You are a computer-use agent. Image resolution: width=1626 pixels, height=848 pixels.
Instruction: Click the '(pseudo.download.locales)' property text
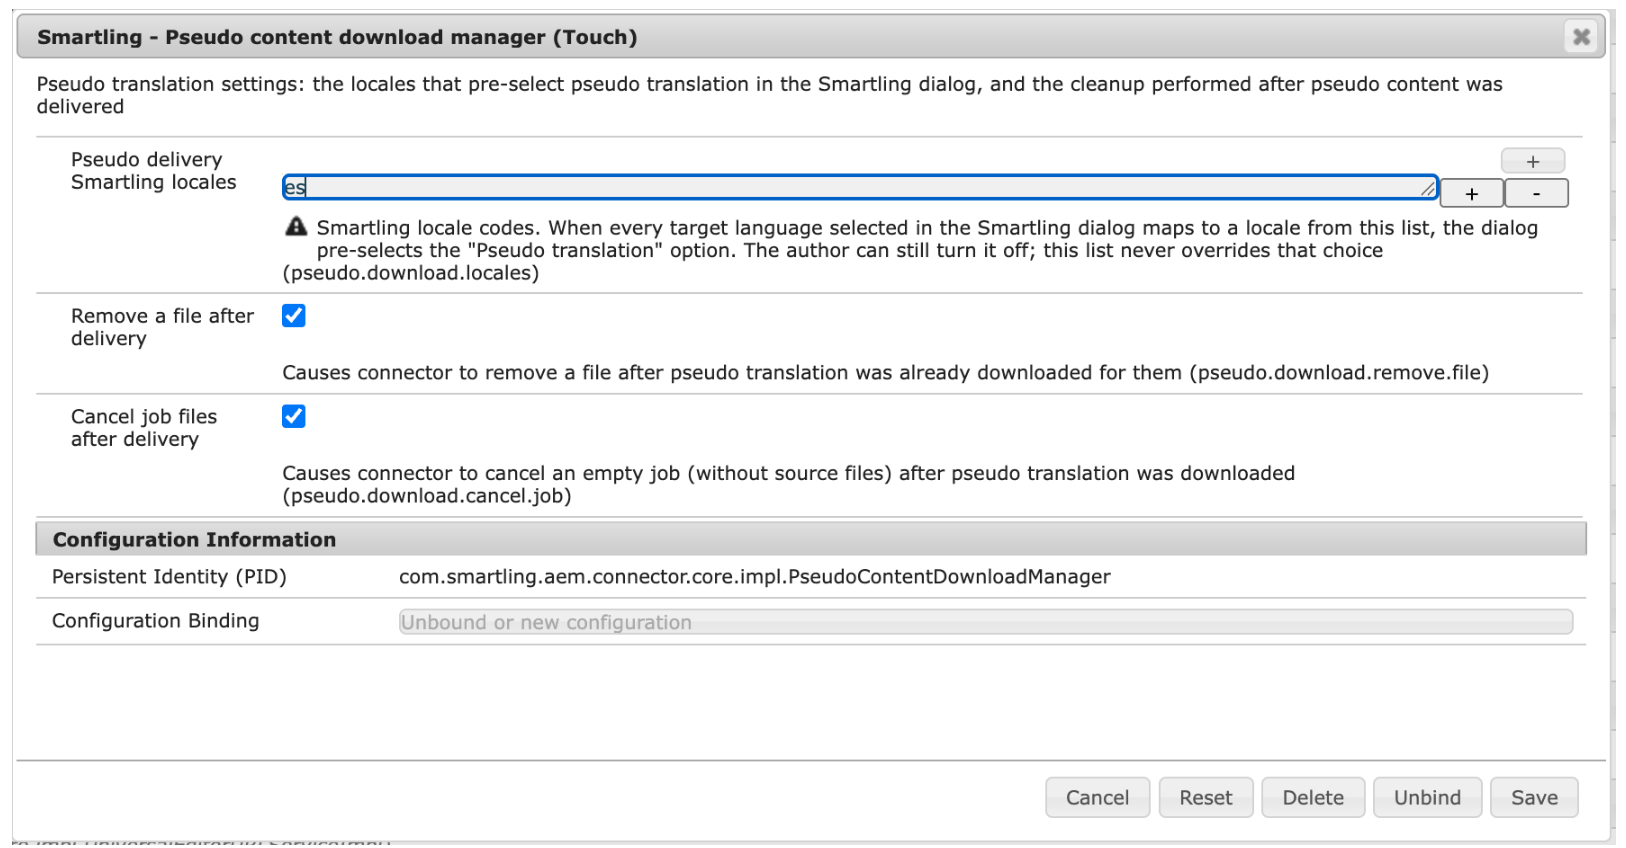tap(411, 273)
